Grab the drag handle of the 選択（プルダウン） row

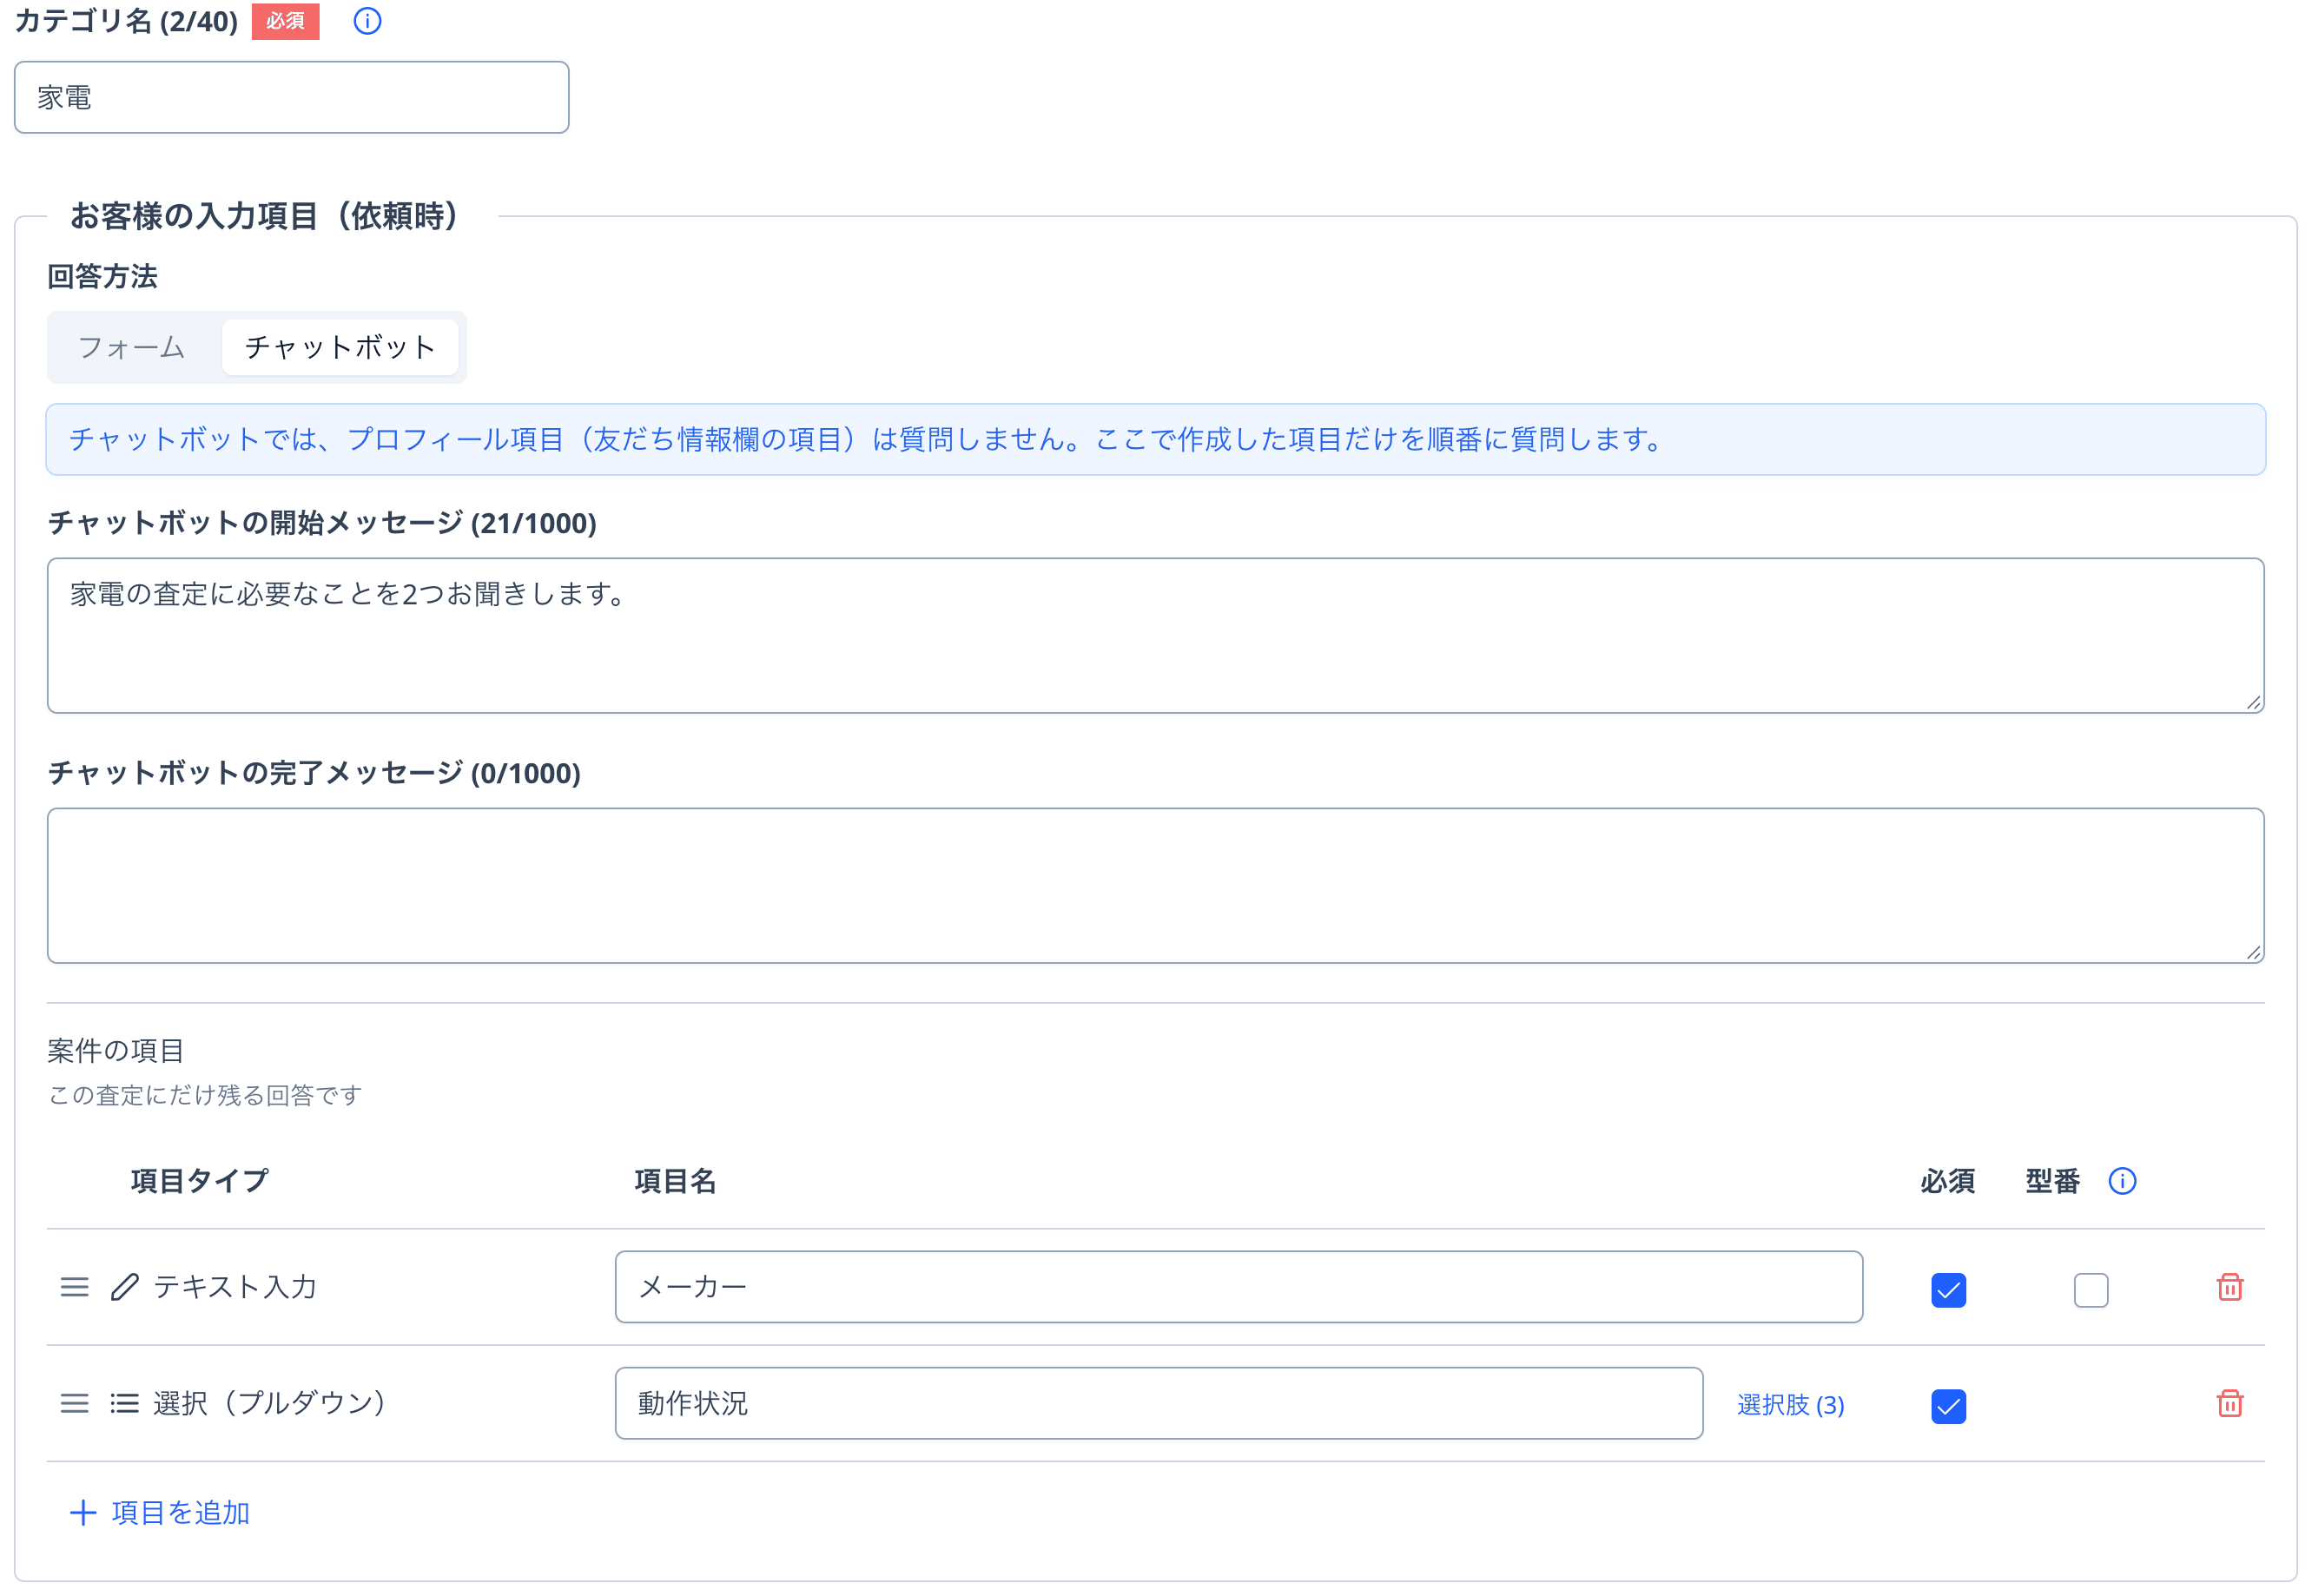tap(75, 1403)
